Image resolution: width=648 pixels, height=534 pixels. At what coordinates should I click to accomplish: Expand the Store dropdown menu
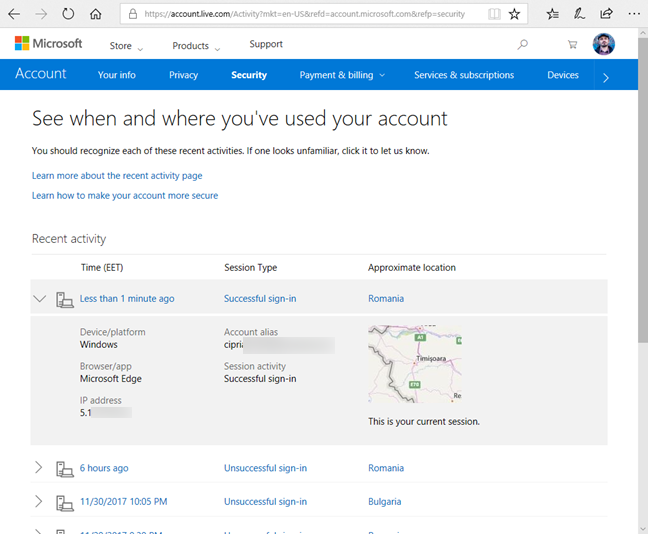[x=126, y=46]
